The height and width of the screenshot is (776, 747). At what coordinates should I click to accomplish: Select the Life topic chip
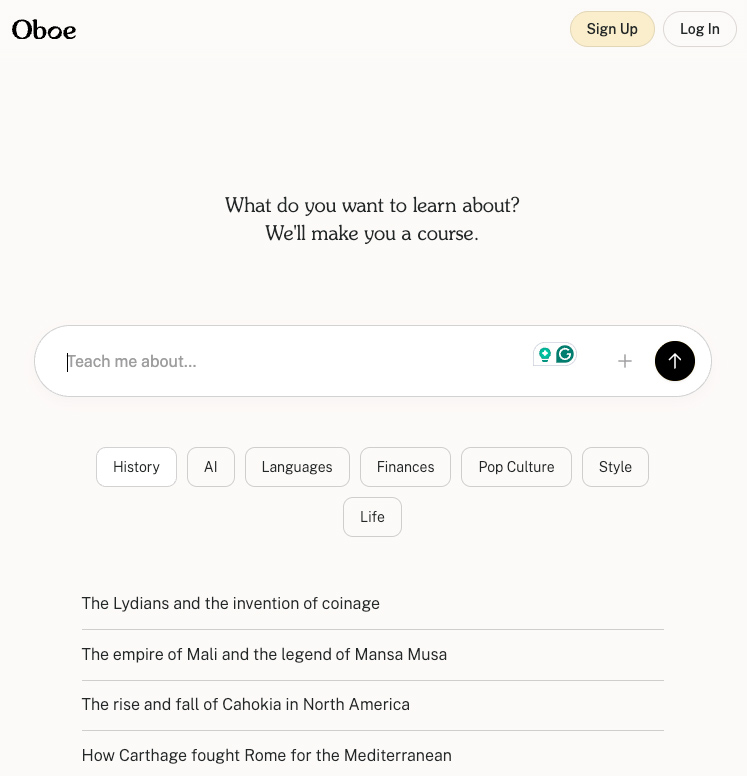coord(372,517)
